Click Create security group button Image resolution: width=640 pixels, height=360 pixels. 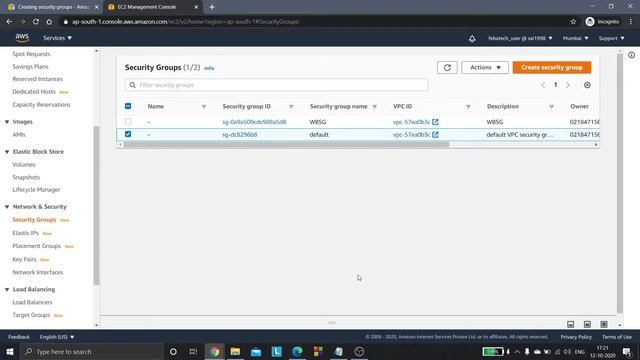tap(552, 67)
